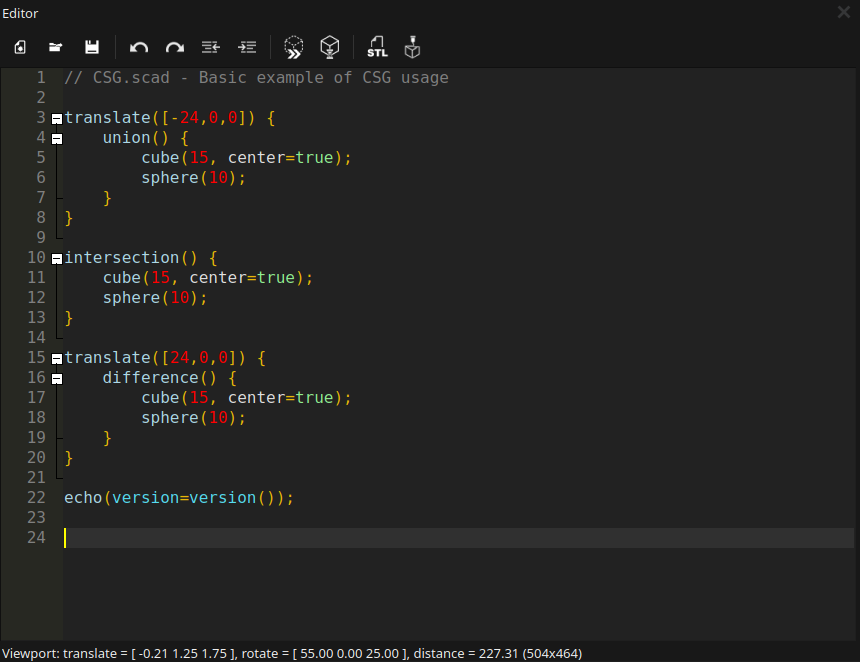860x662 pixels.
Task: Click the first-line comment about CSG.scad
Action: pos(256,78)
